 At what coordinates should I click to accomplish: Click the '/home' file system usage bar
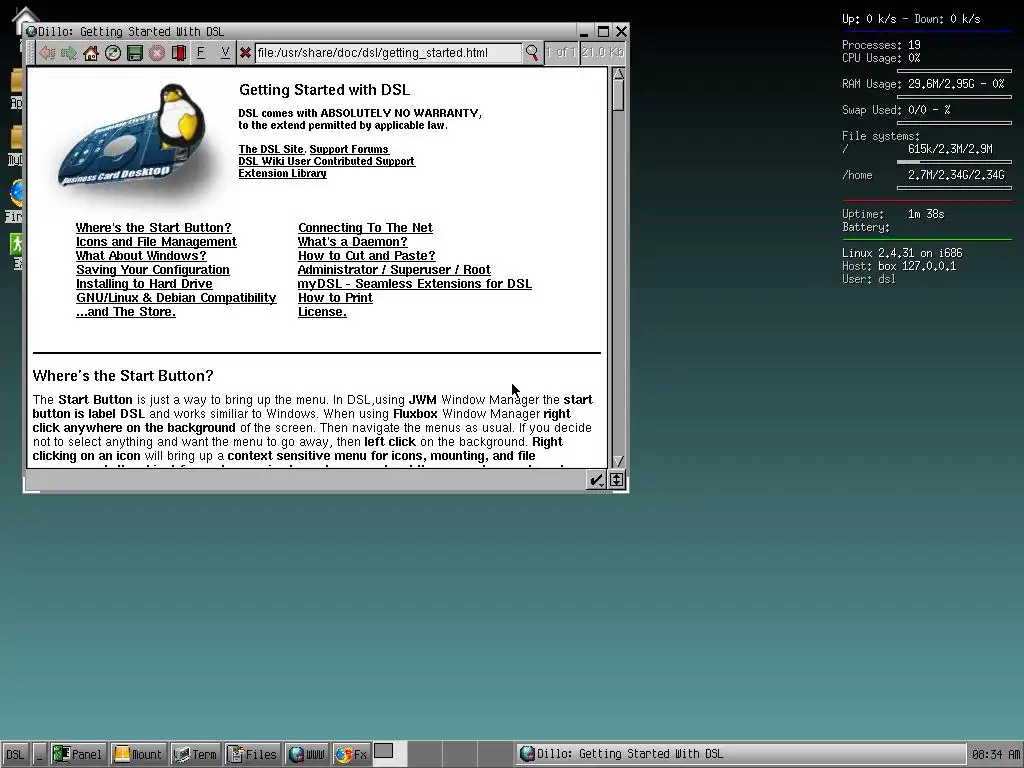coord(954,188)
